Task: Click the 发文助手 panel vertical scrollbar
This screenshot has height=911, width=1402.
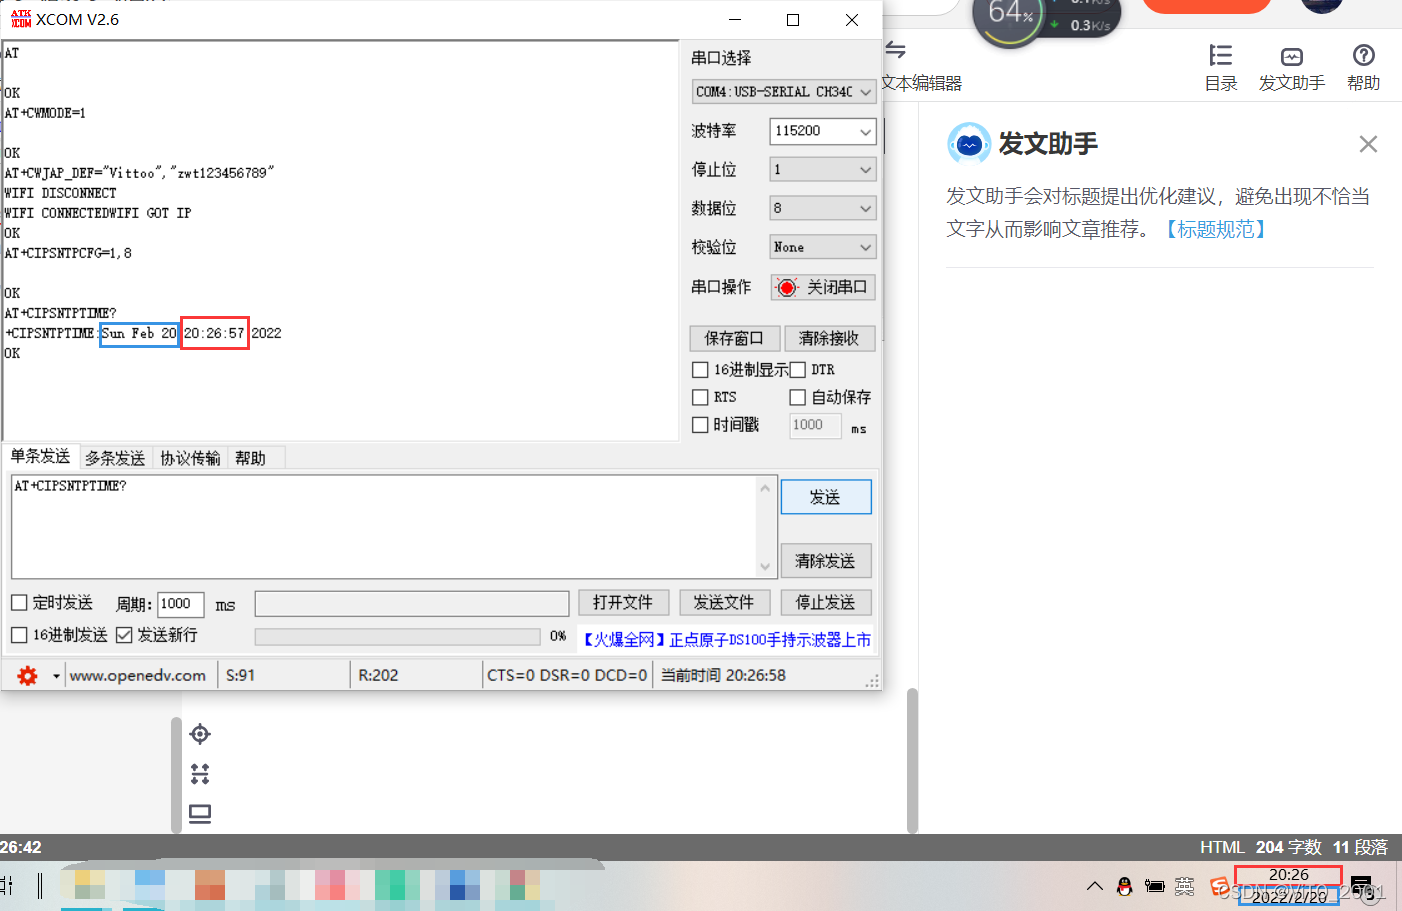Action: [x=912, y=760]
